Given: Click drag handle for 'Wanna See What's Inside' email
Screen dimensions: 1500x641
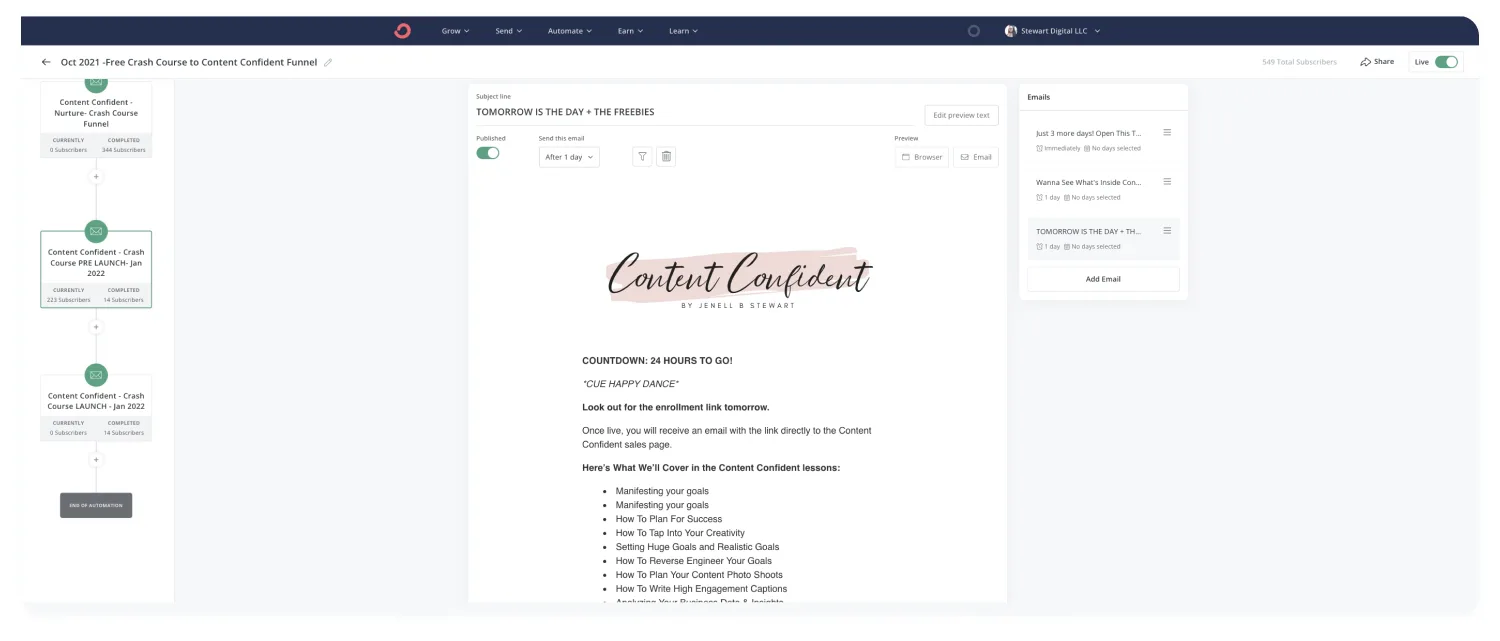Looking at the screenshot, I should (x=1167, y=181).
